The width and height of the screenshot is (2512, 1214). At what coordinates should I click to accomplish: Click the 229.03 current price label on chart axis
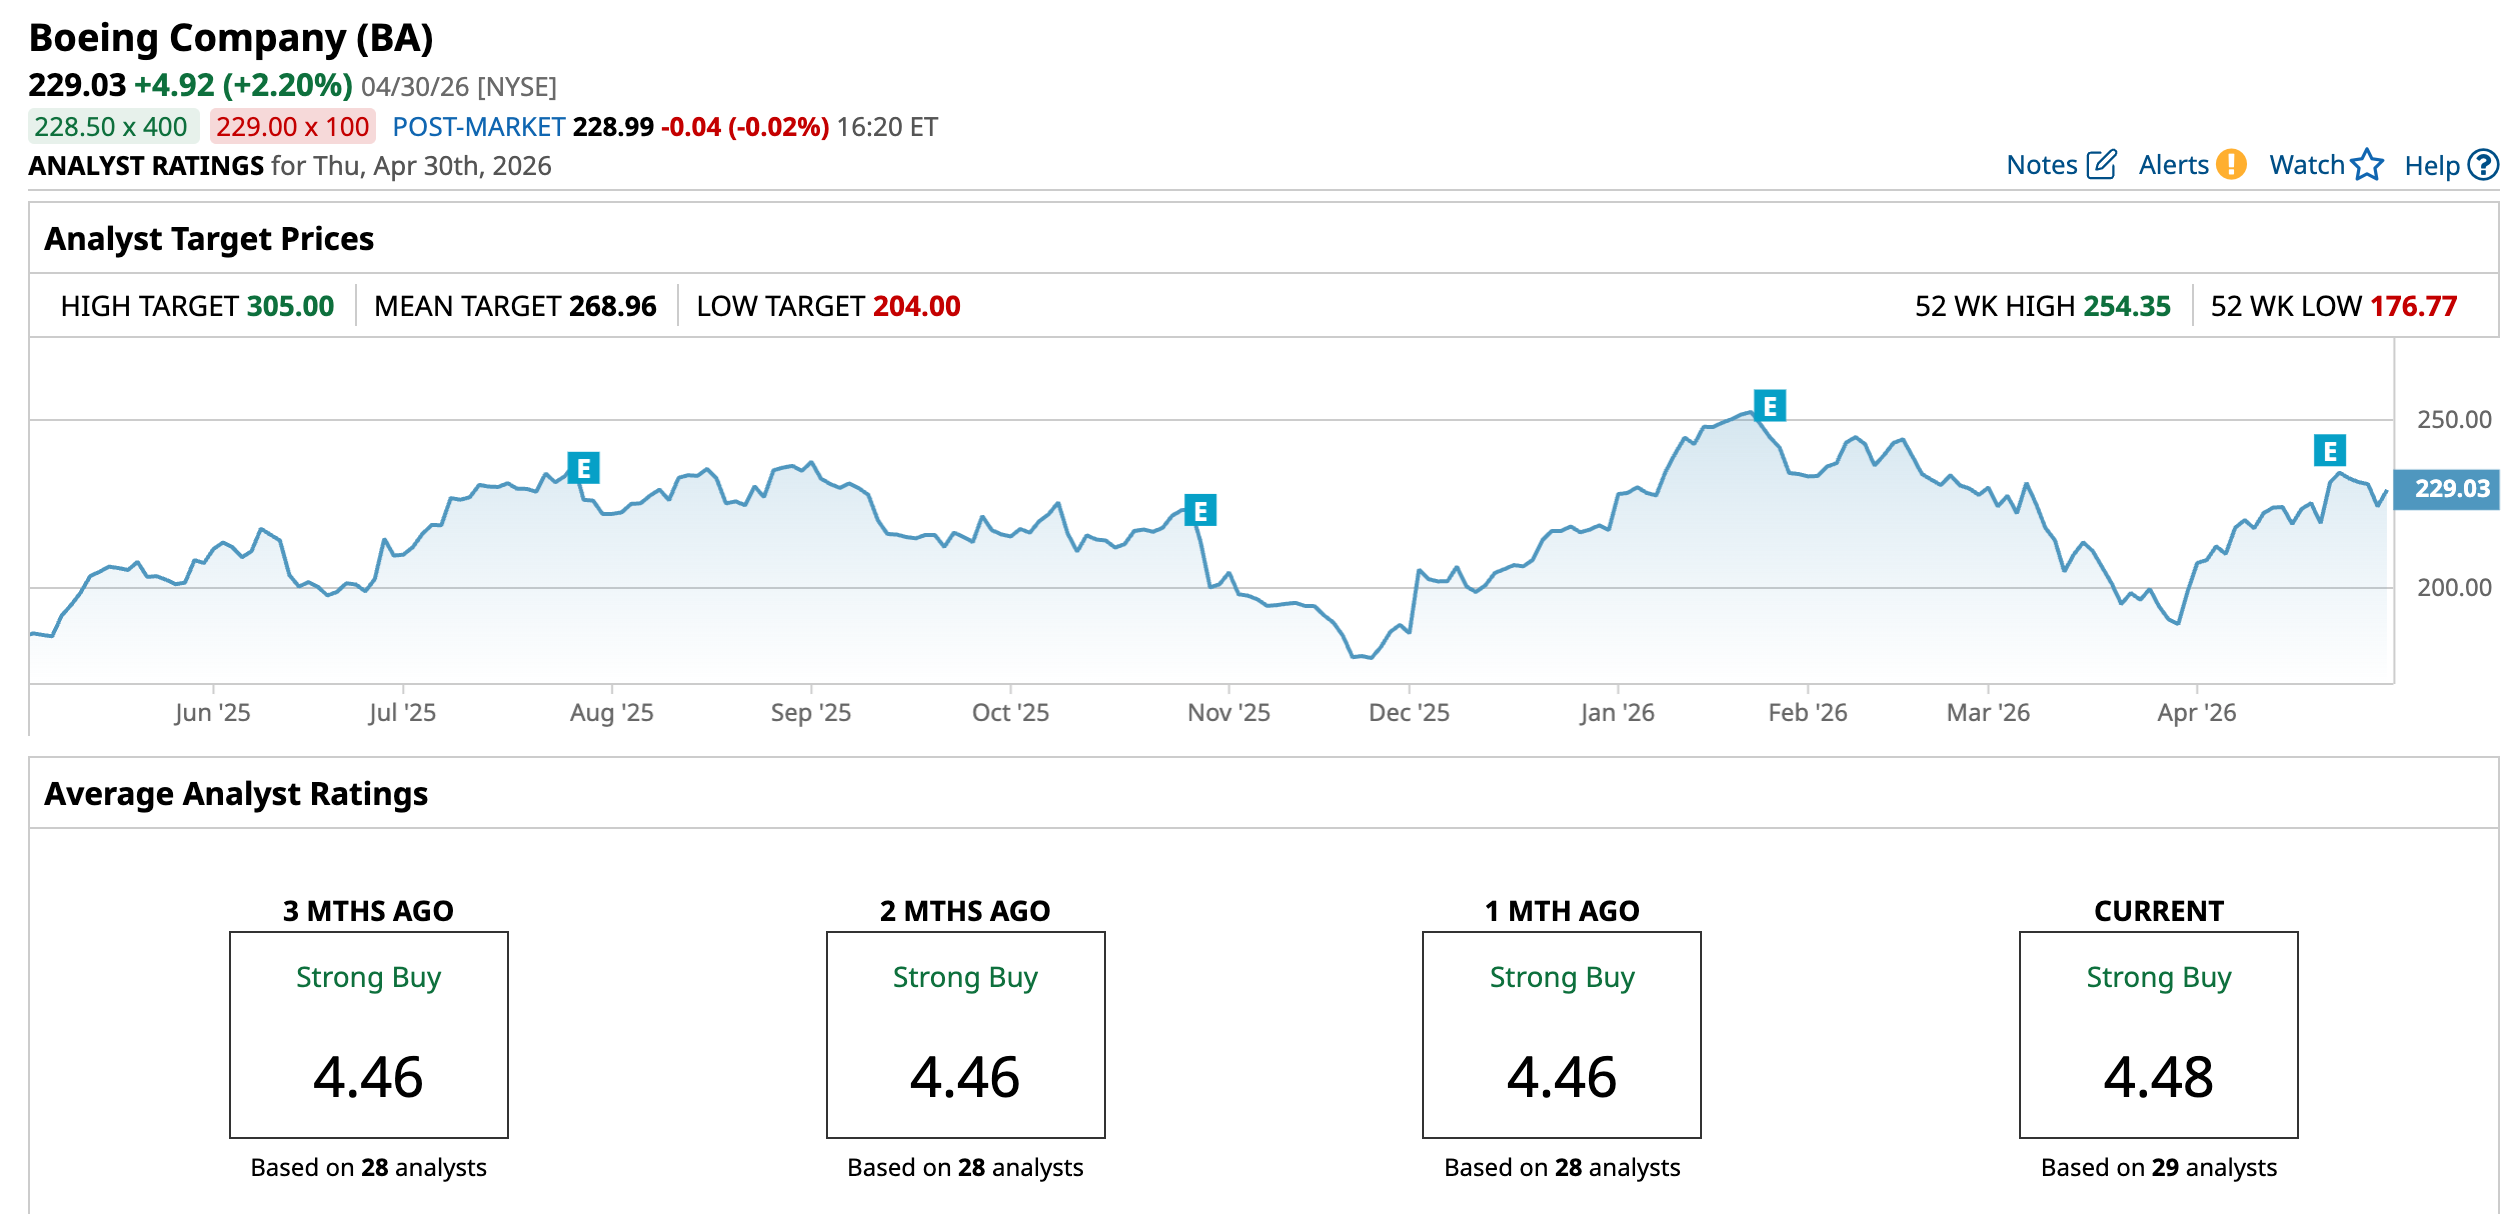pos(2451,489)
